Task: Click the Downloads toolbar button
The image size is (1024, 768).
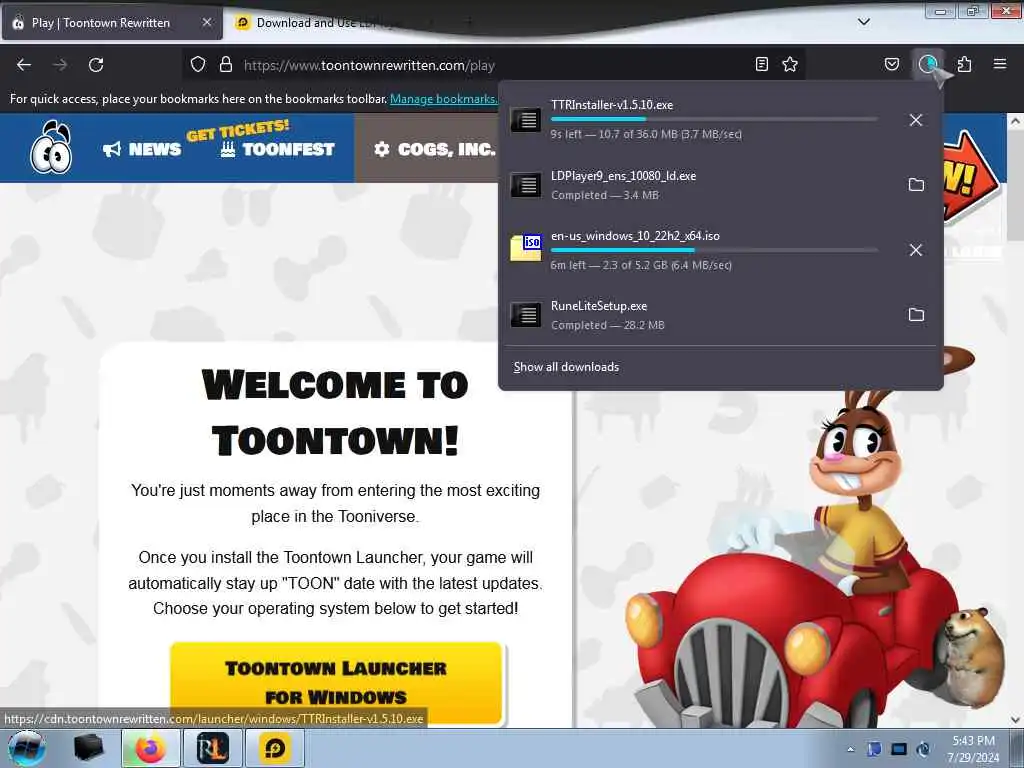Action: pyautogui.click(x=928, y=64)
